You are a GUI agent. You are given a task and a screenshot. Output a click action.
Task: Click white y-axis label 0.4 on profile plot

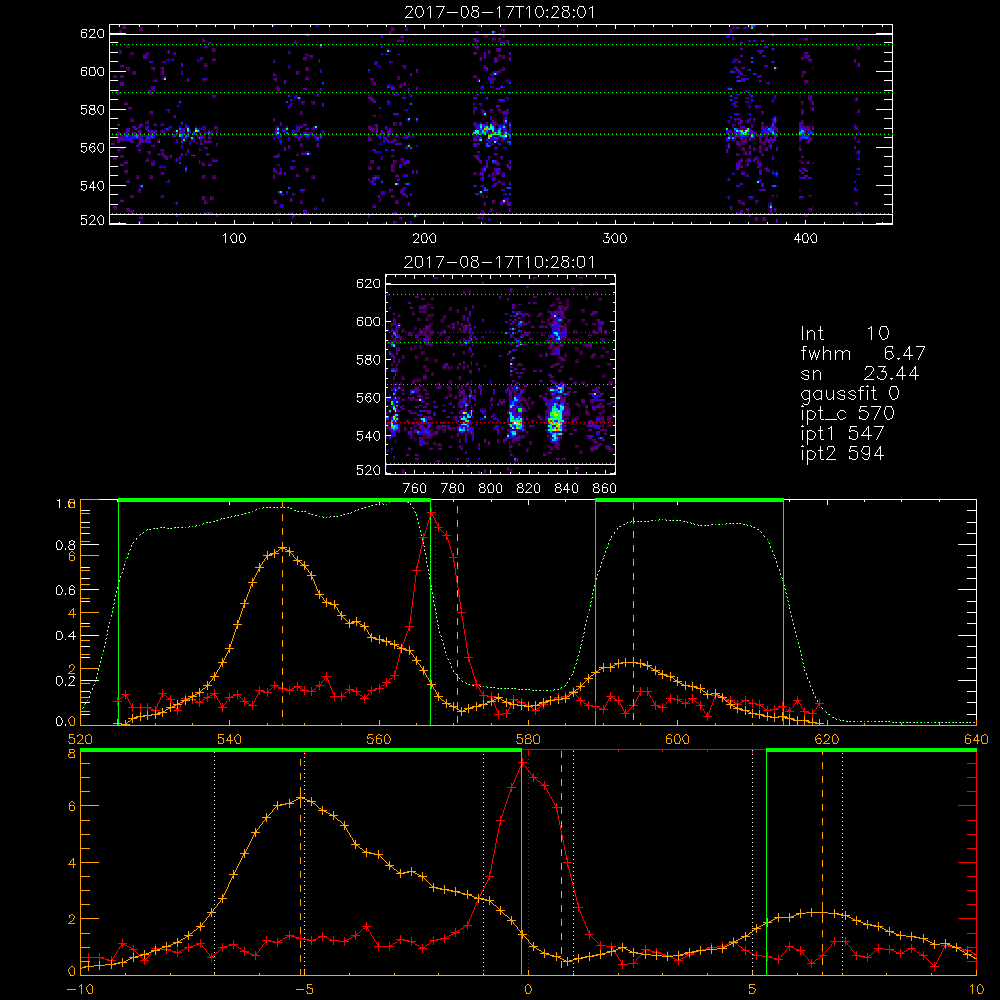64,636
